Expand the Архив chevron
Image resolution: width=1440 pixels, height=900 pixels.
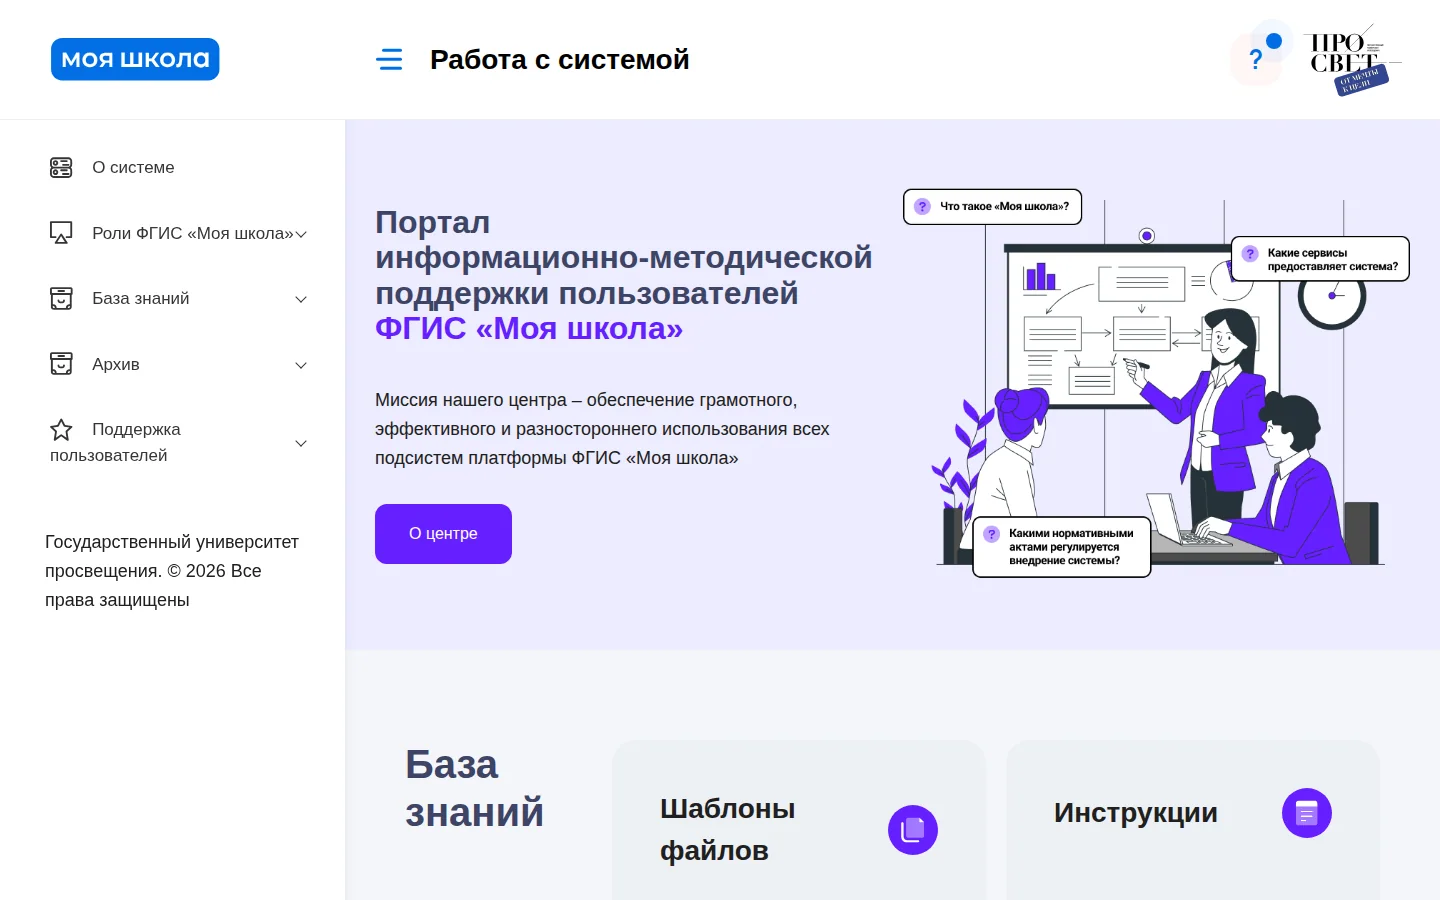click(301, 365)
